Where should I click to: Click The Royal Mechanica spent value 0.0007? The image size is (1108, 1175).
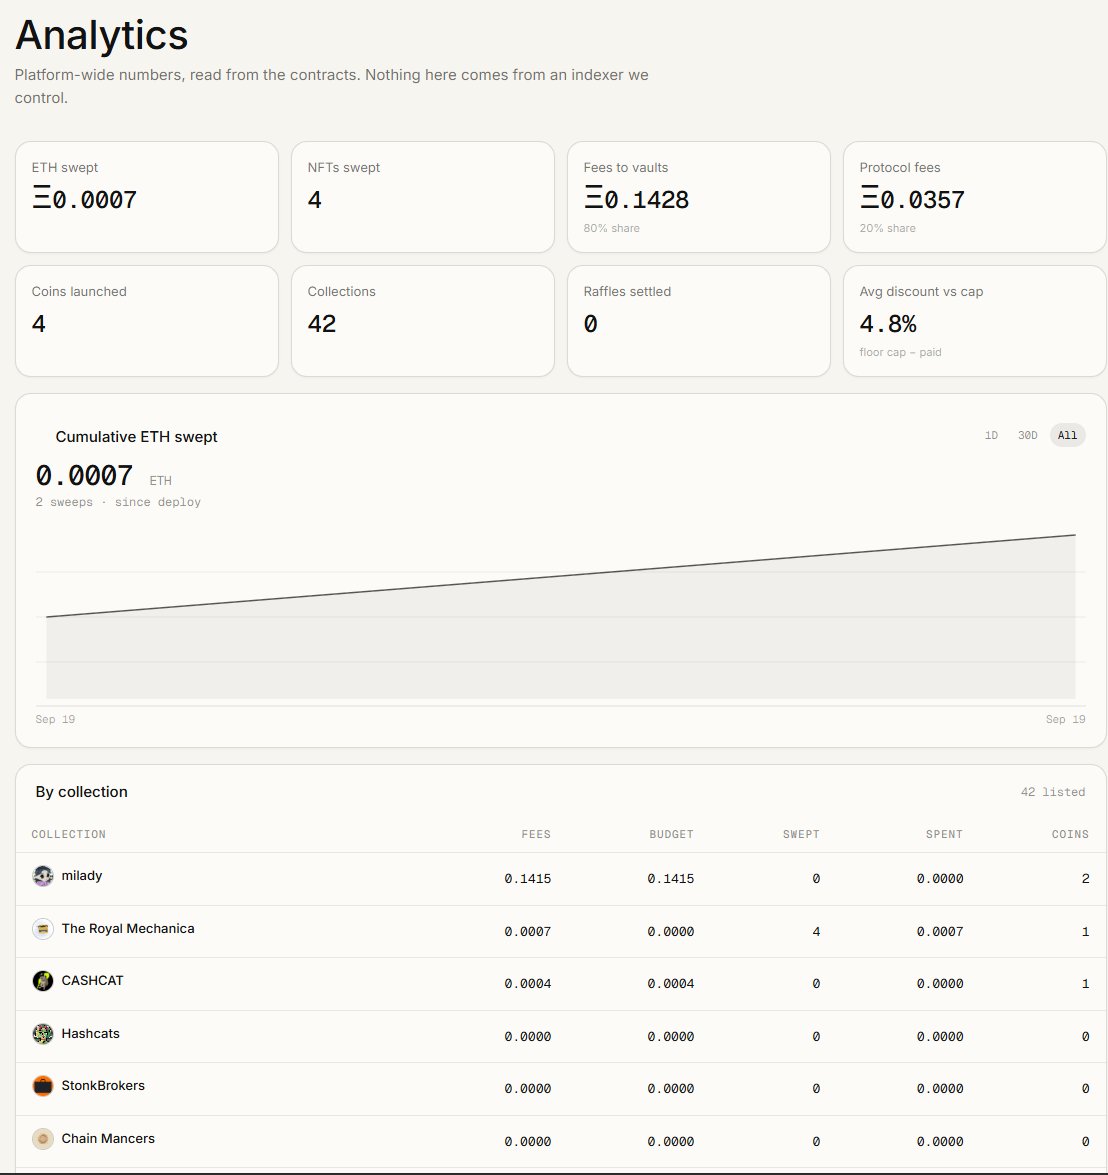(940, 931)
